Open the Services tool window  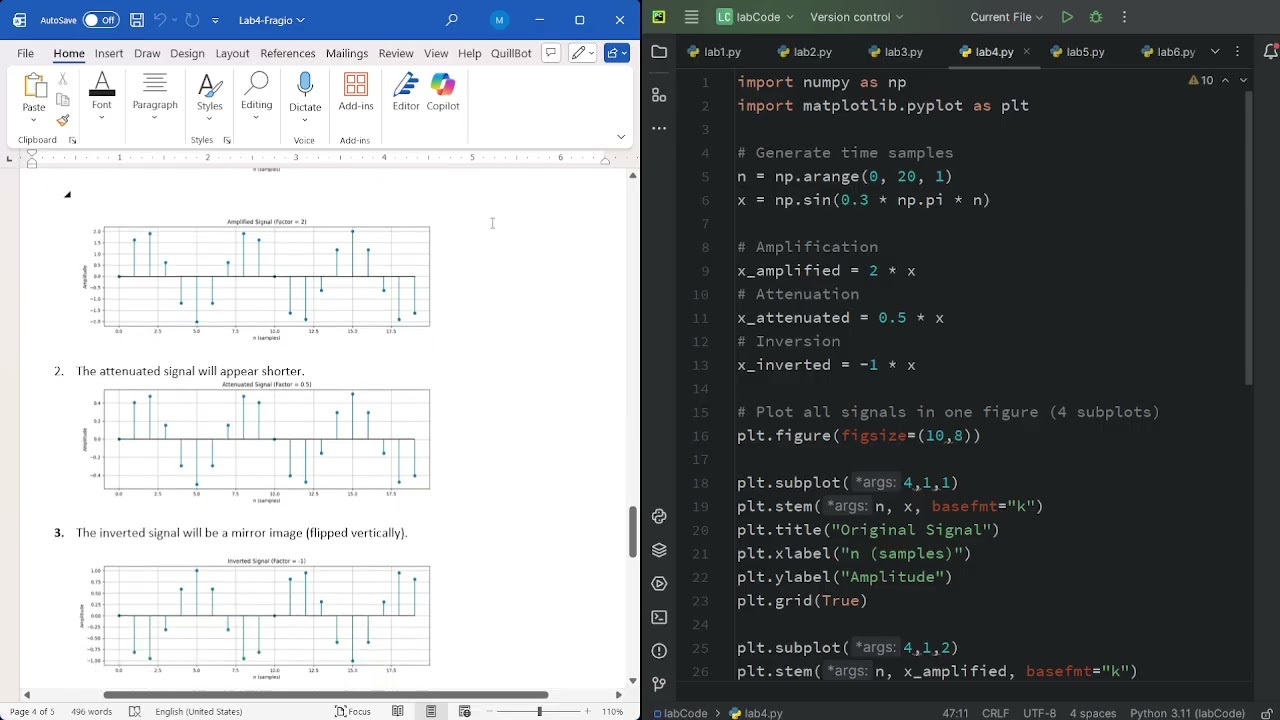point(659,583)
